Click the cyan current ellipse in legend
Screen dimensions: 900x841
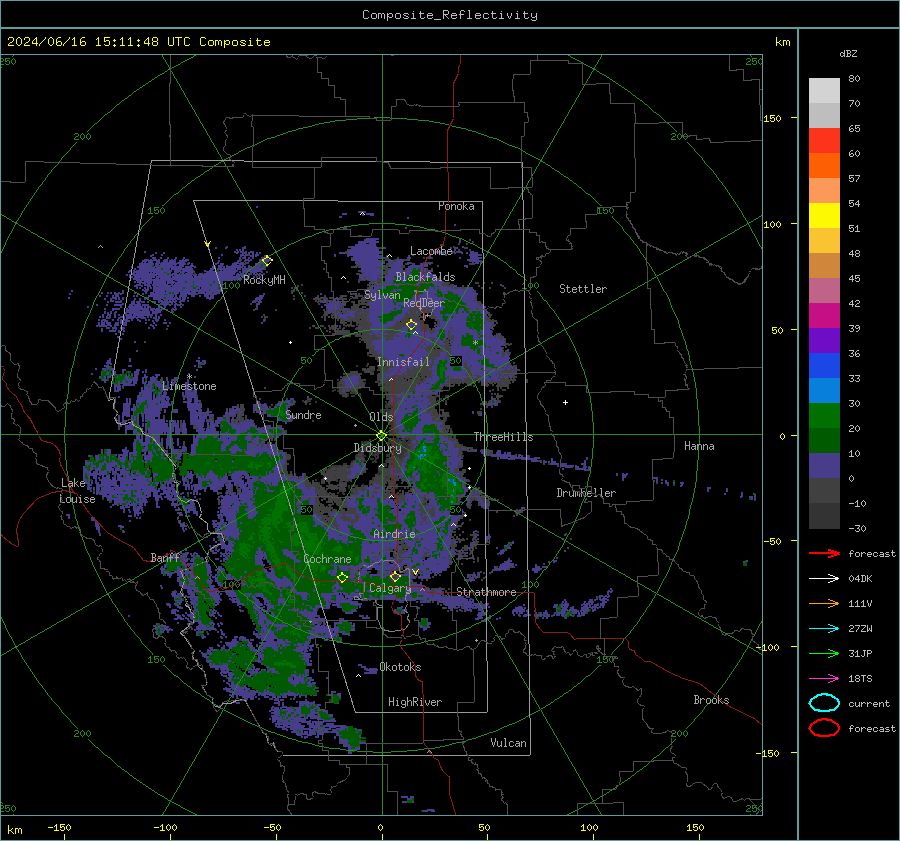click(x=824, y=703)
